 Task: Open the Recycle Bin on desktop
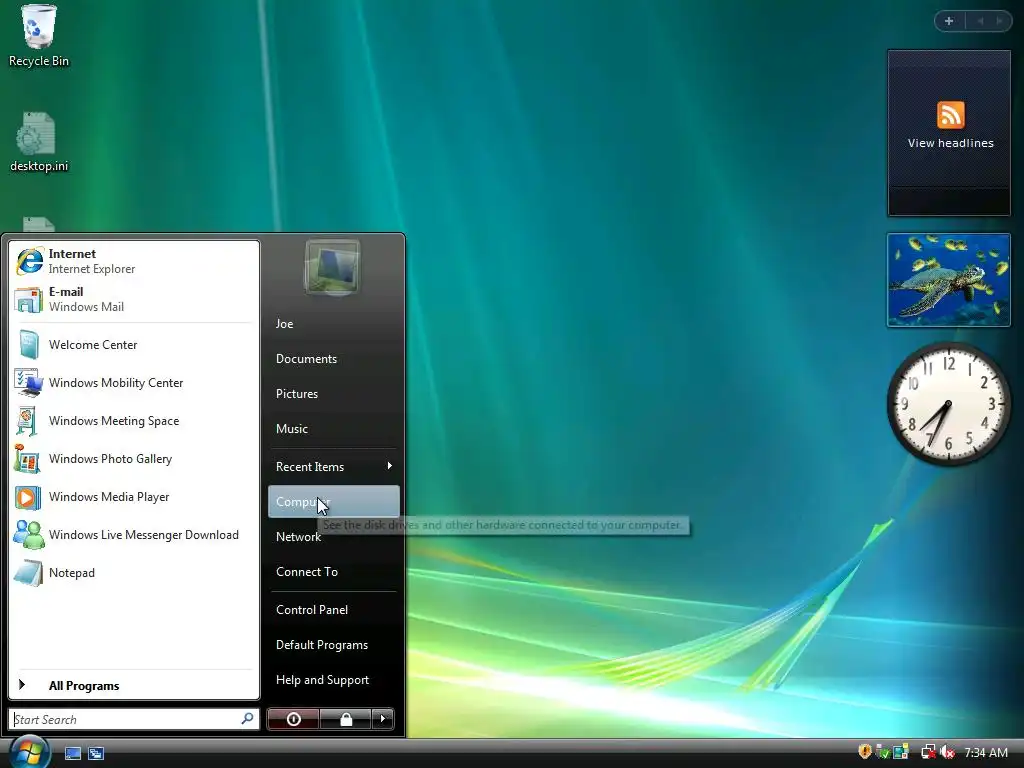pyautogui.click(x=39, y=36)
